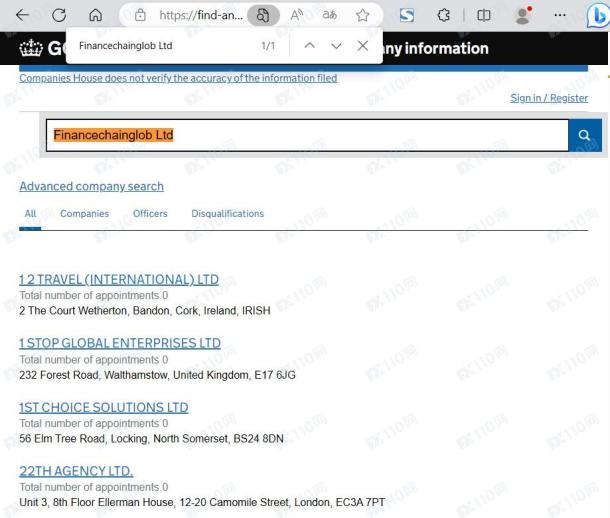Open 22TH AGENCY LTD. result

76,471
